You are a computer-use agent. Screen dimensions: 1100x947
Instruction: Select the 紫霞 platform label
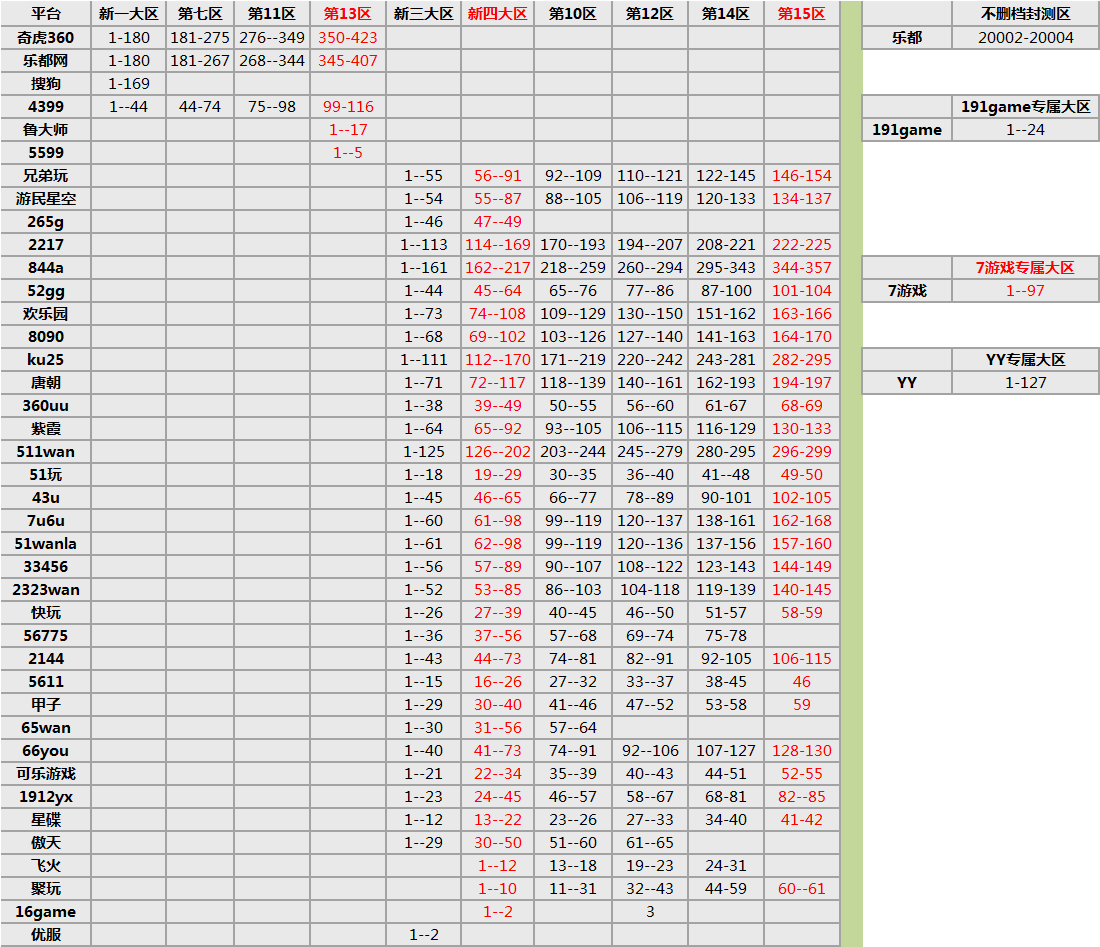(46, 429)
